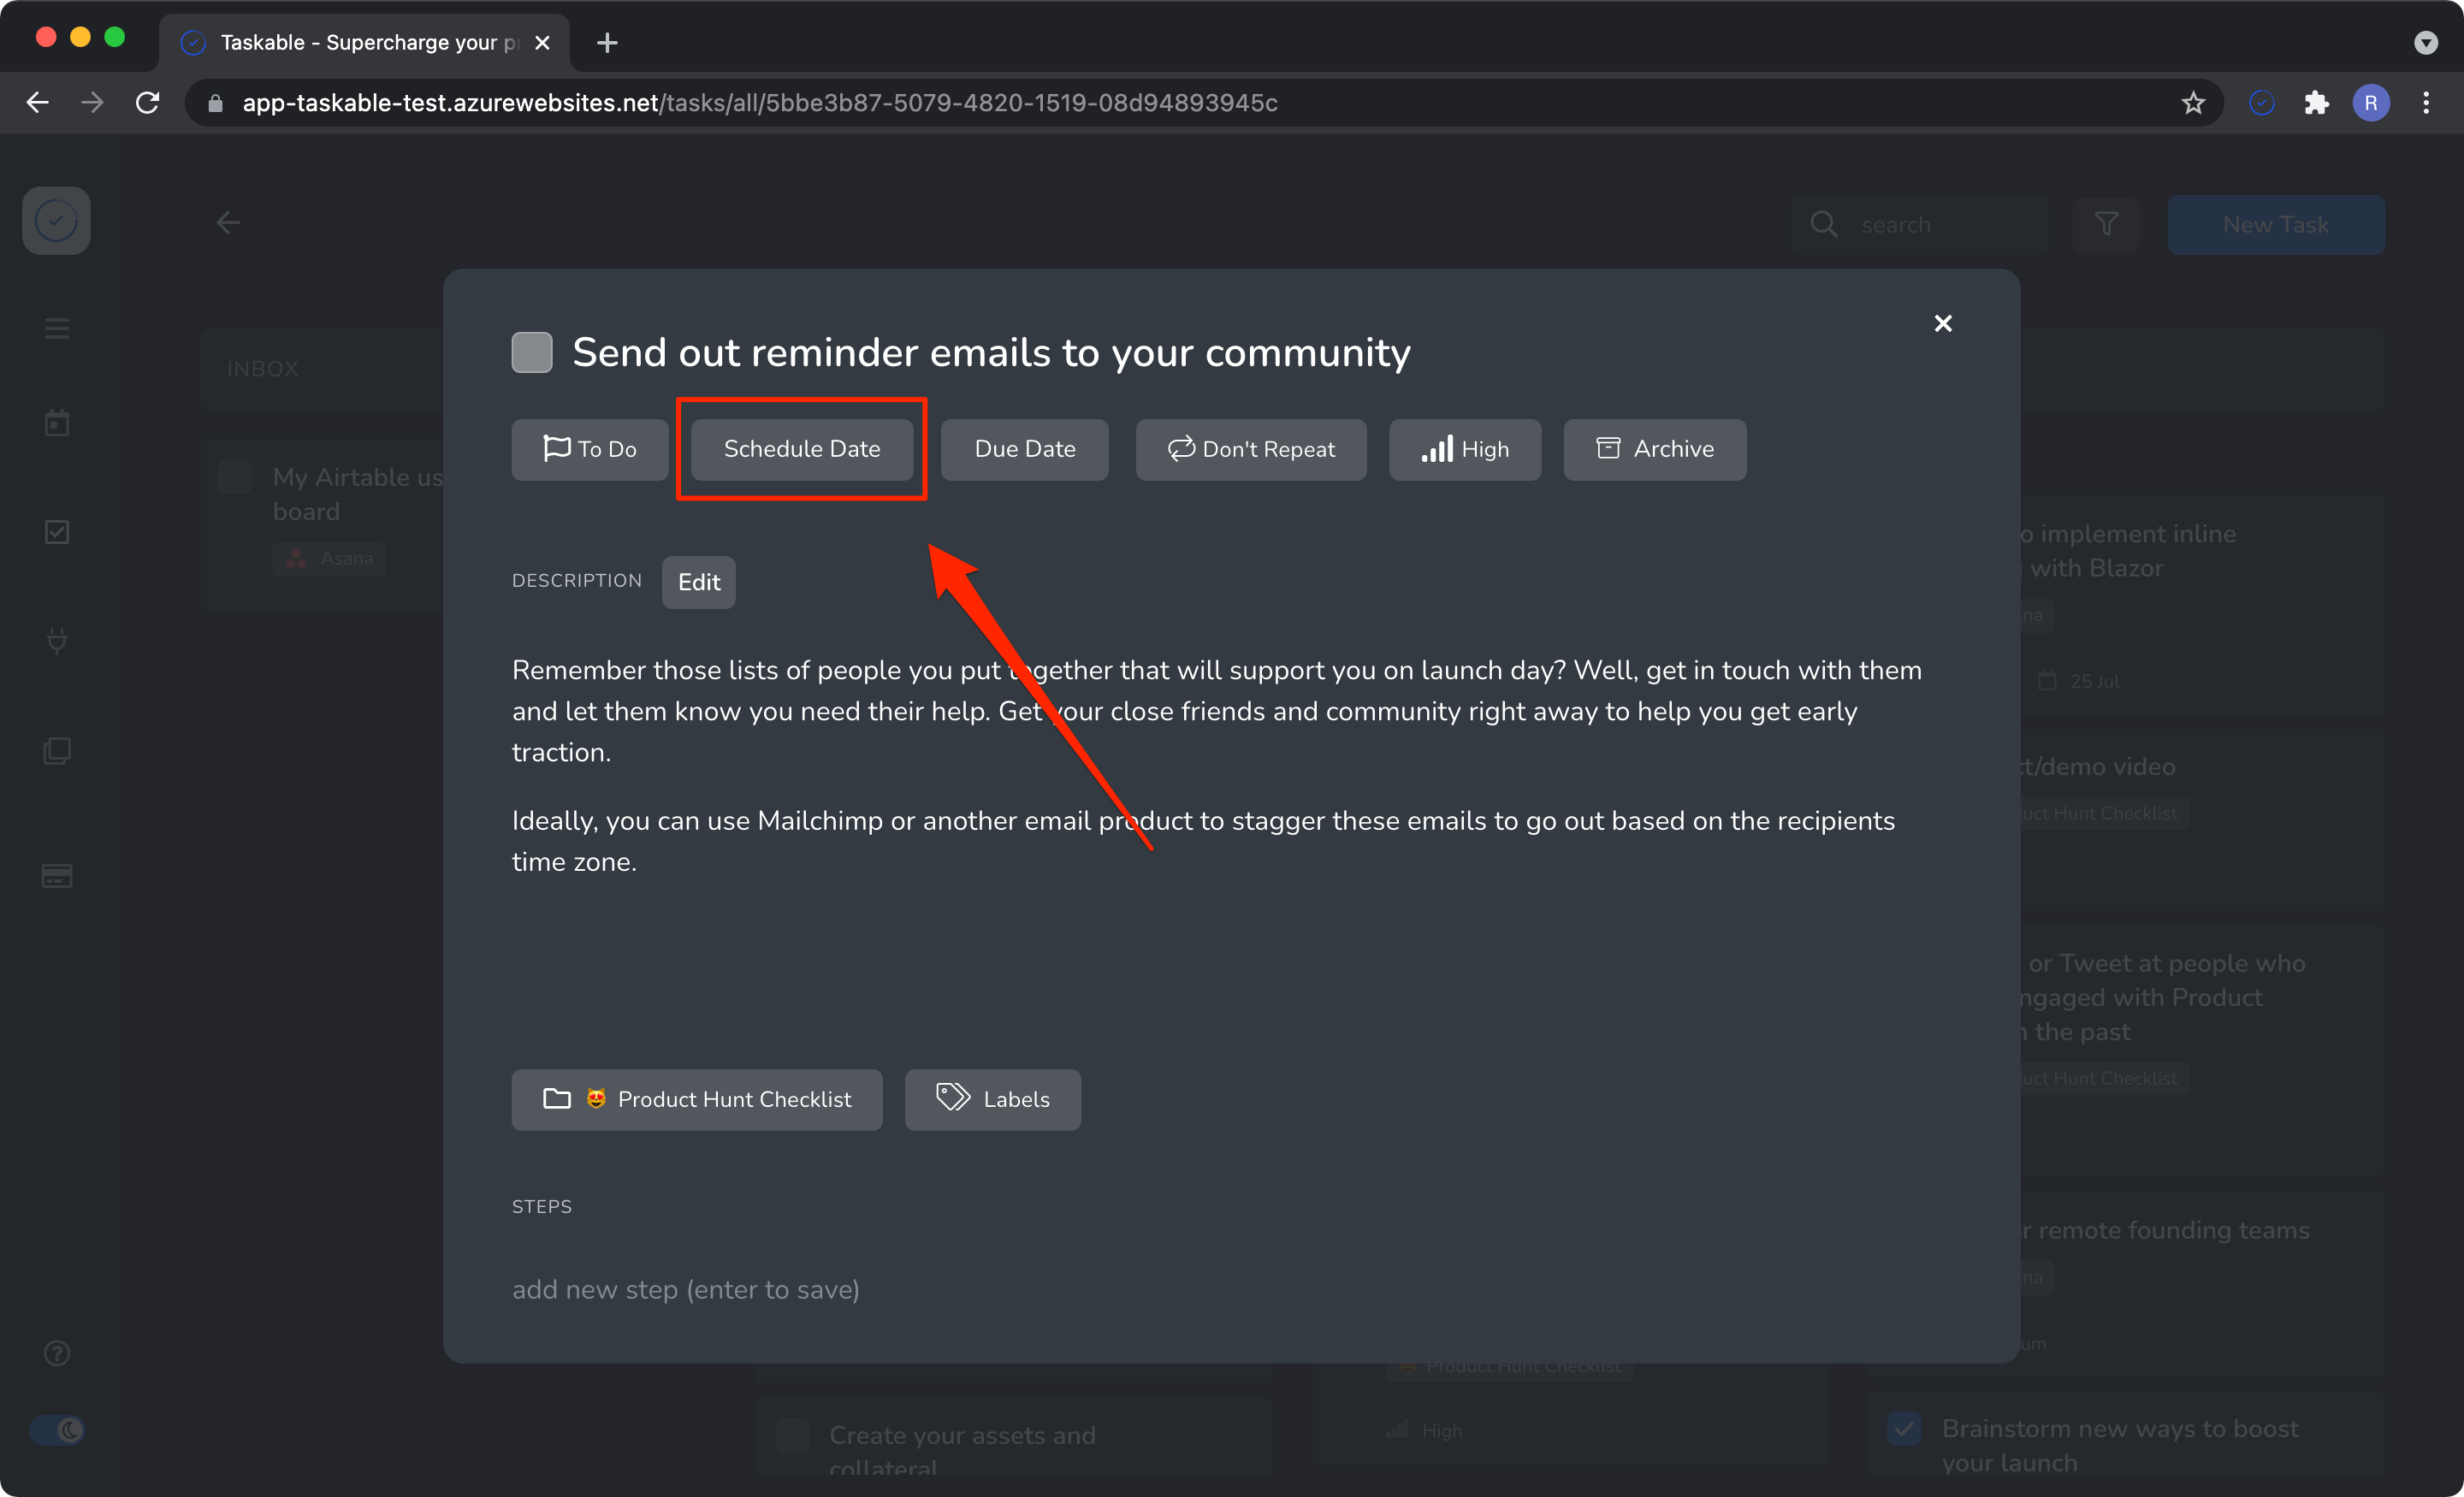The width and height of the screenshot is (2464, 1497).
Task: Click Edit next to the description
Action: (x=698, y=582)
